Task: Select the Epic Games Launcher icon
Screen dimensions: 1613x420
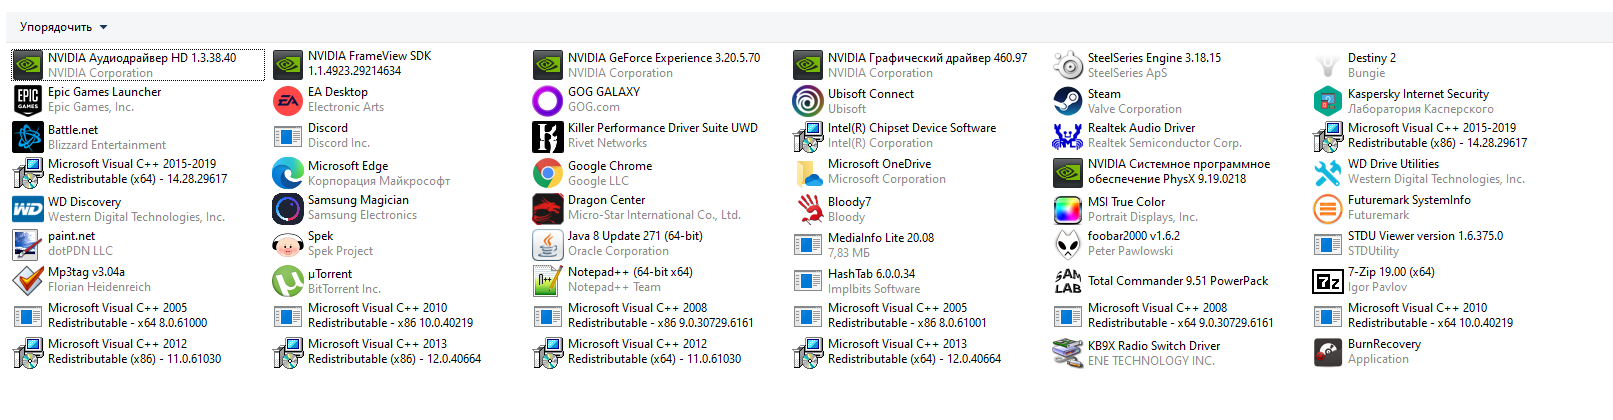Action: click(x=28, y=99)
